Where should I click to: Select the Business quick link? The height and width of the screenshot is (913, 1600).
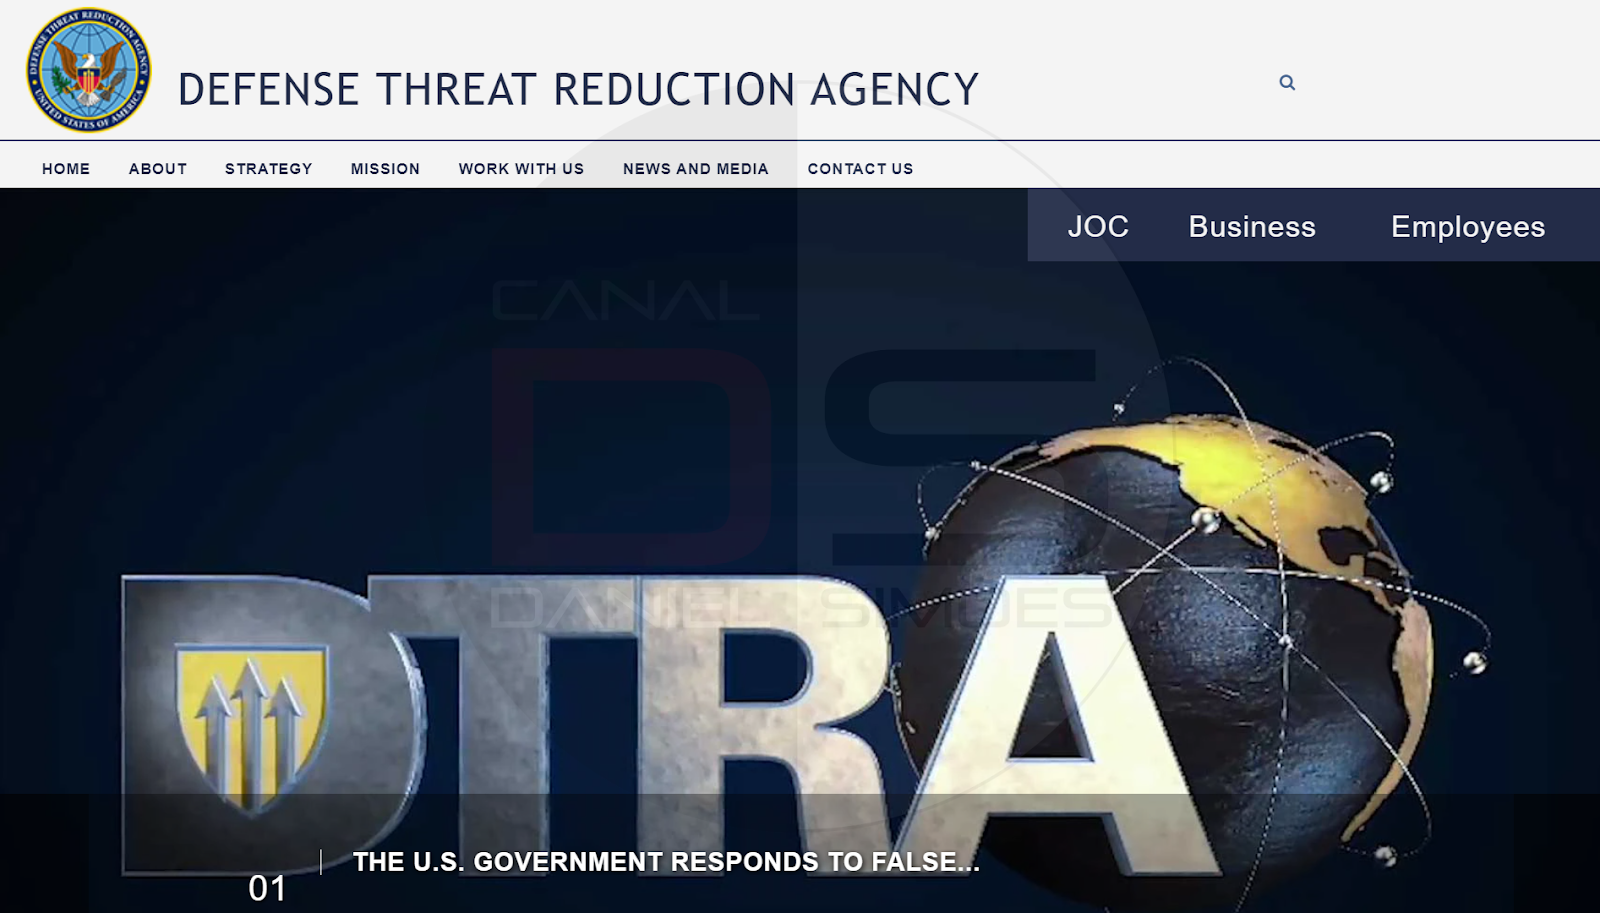(1252, 227)
